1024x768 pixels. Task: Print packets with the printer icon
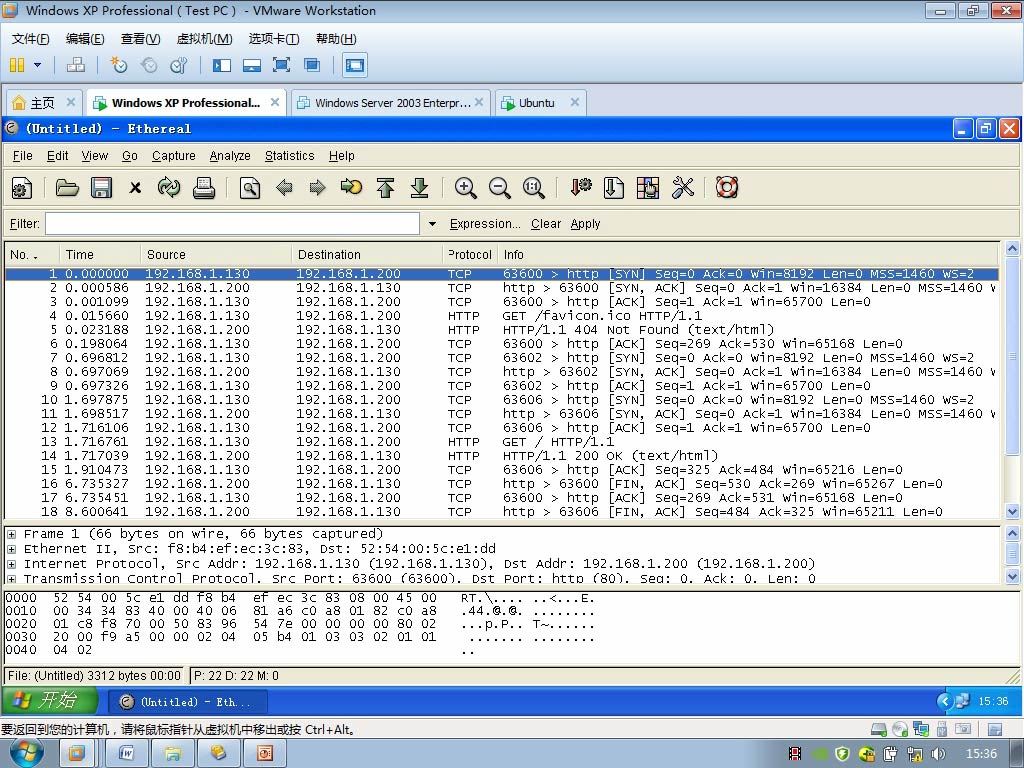[x=204, y=189]
